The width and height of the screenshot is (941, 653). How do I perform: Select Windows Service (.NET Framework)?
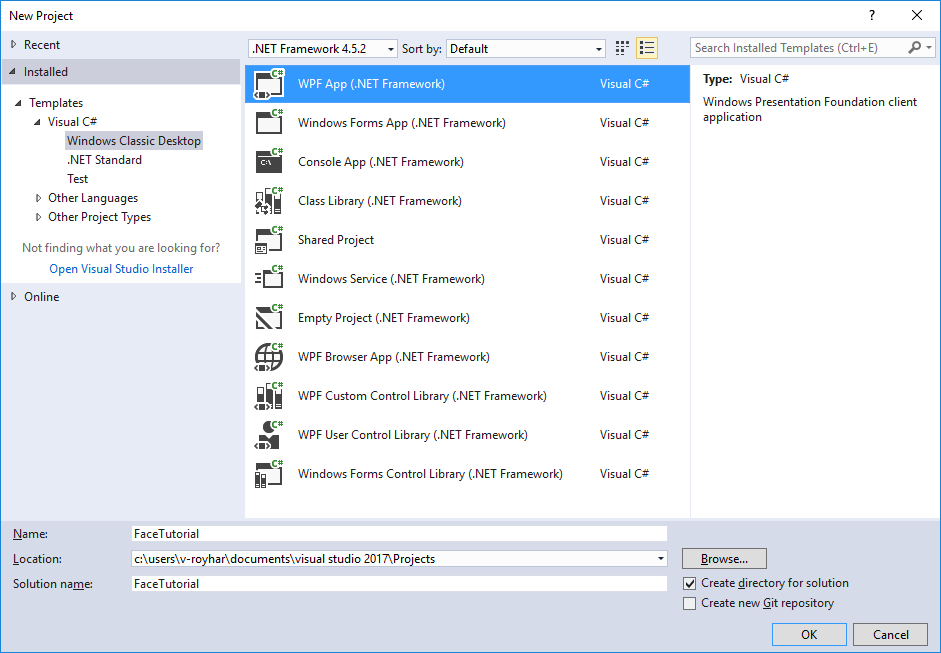[467, 279]
